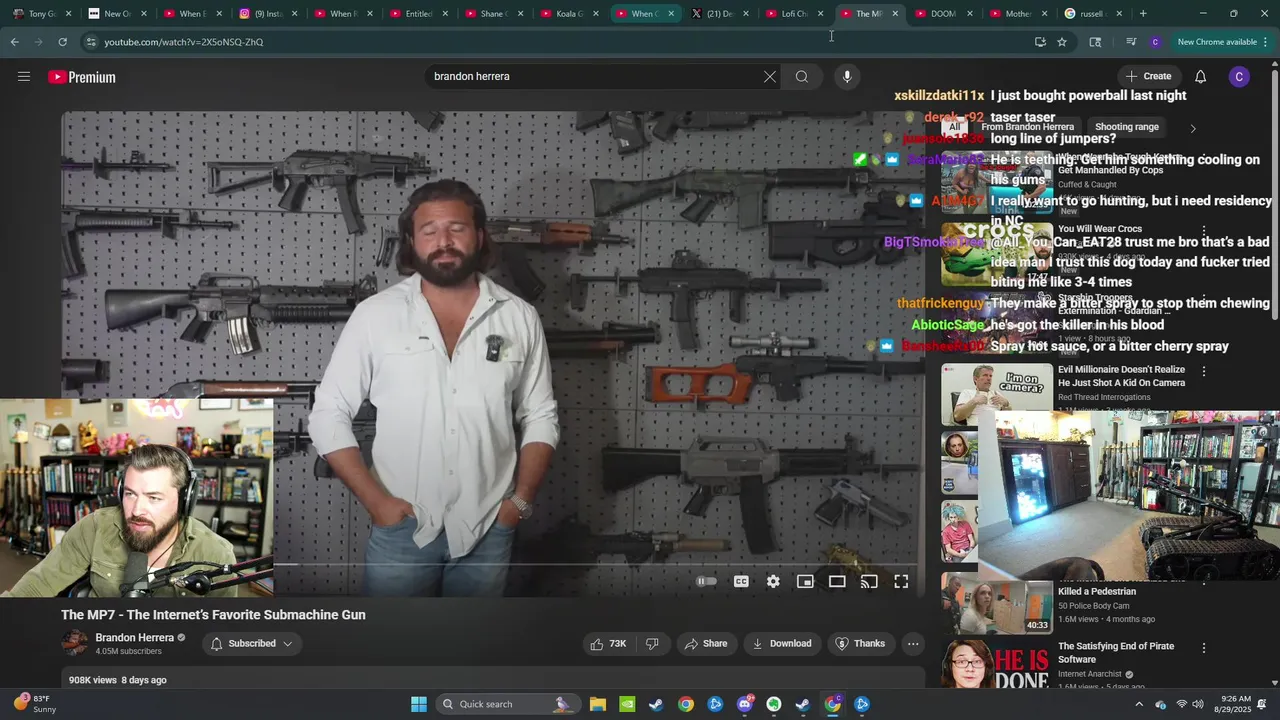Open the Subscribed notification dropdown

pos(251,644)
